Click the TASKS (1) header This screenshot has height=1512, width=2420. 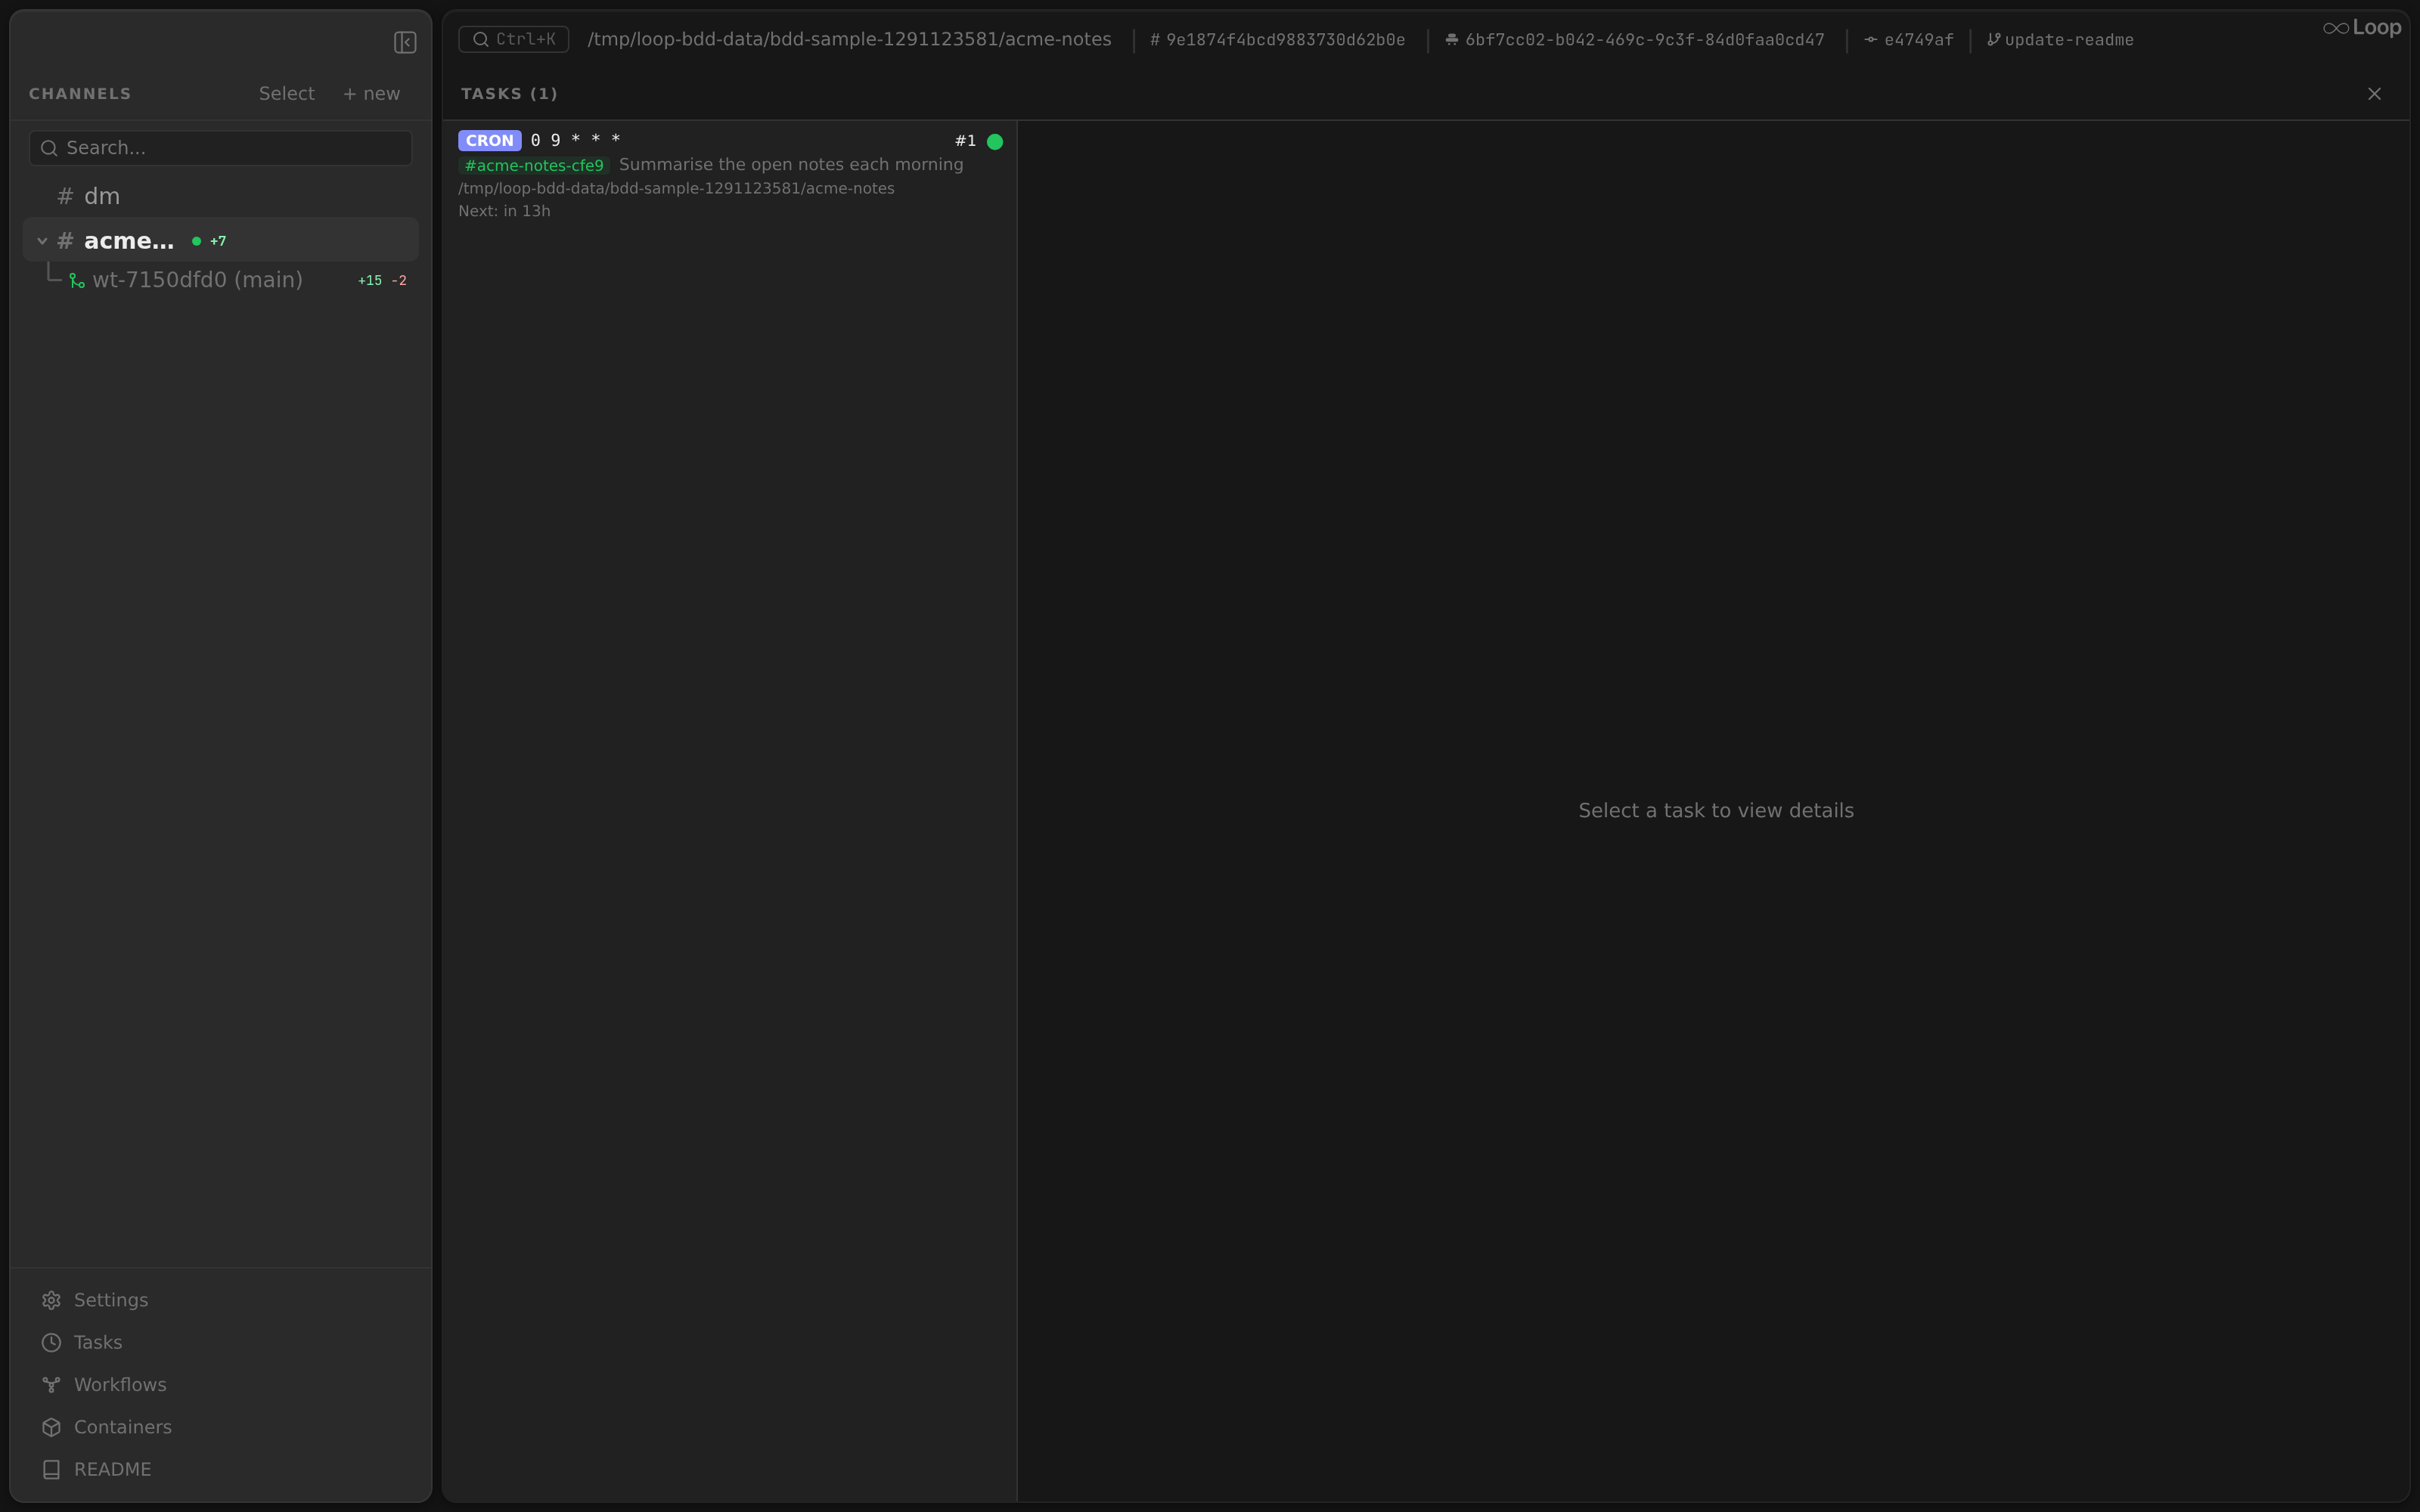[x=509, y=94]
